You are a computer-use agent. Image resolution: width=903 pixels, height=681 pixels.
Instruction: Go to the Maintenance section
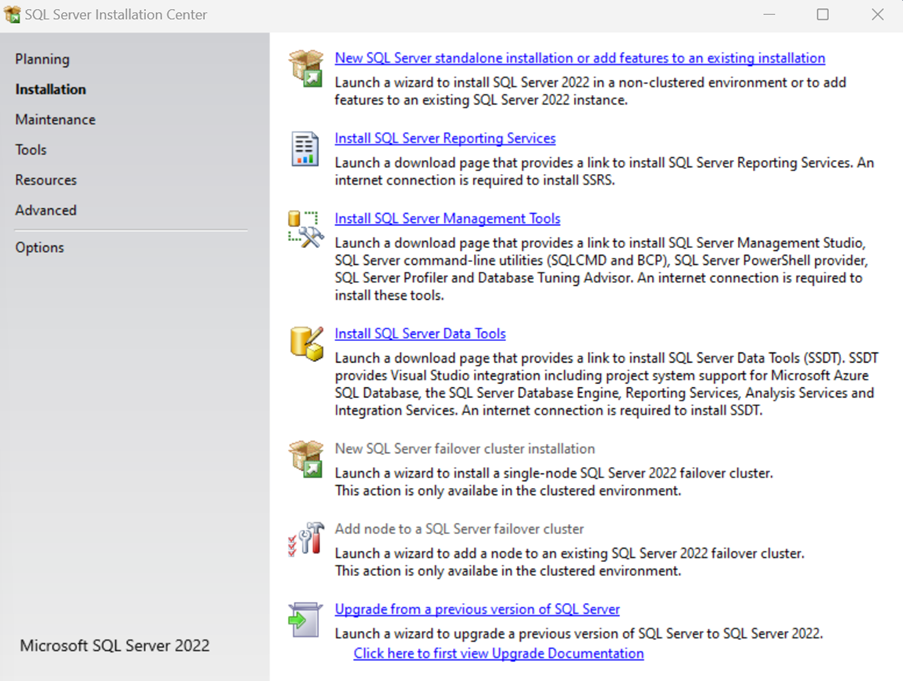(x=55, y=119)
